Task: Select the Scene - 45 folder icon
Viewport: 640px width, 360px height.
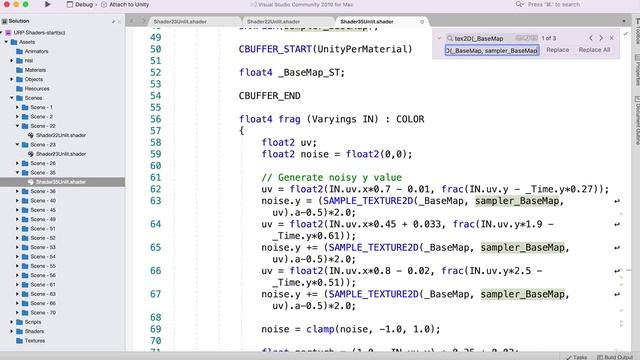Action: (25, 210)
